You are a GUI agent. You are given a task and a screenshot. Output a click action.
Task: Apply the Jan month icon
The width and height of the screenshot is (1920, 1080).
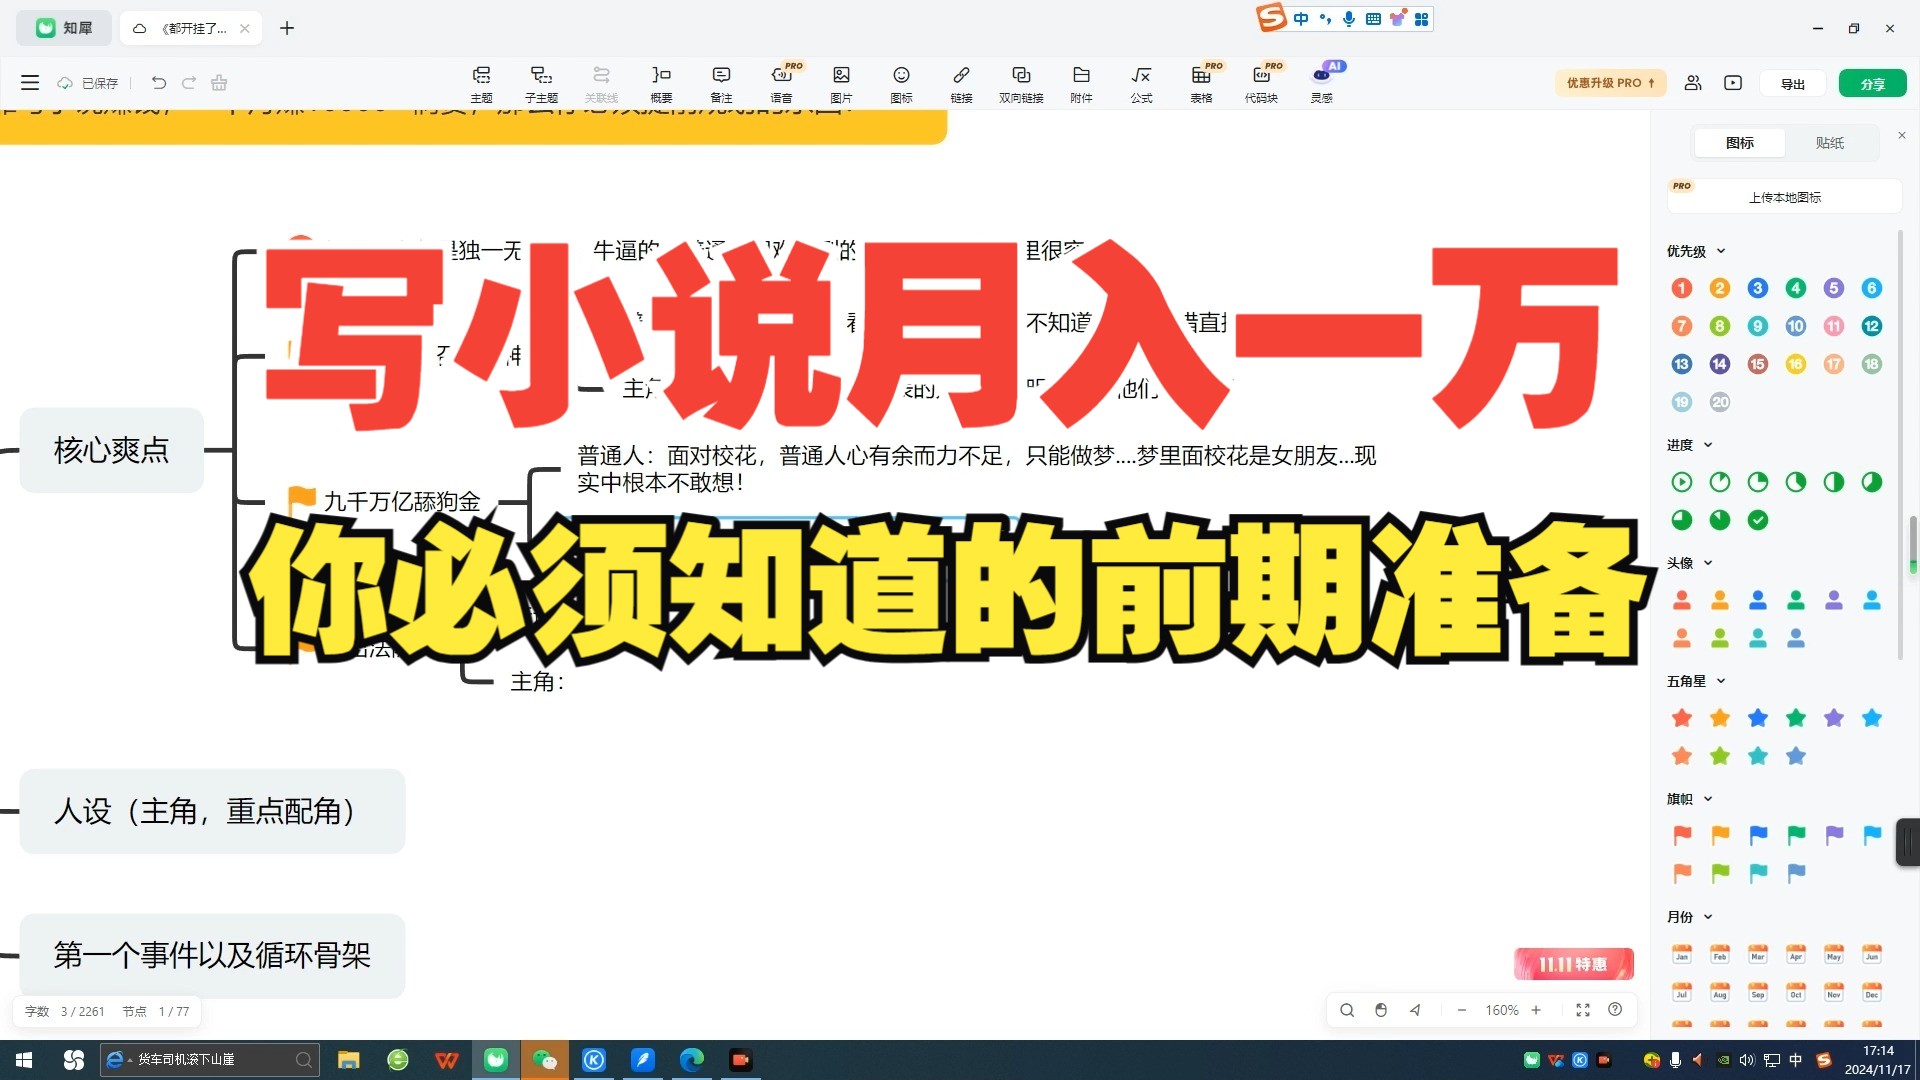(x=1682, y=954)
